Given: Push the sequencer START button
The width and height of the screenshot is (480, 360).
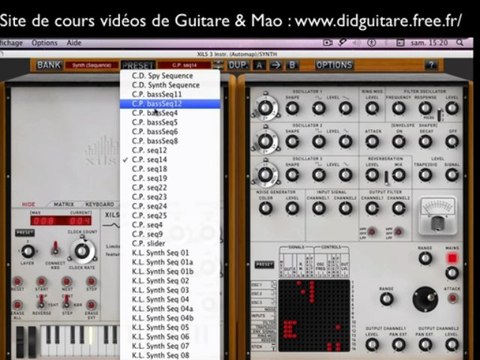Looking at the screenshot, I should tap(41, 282).
